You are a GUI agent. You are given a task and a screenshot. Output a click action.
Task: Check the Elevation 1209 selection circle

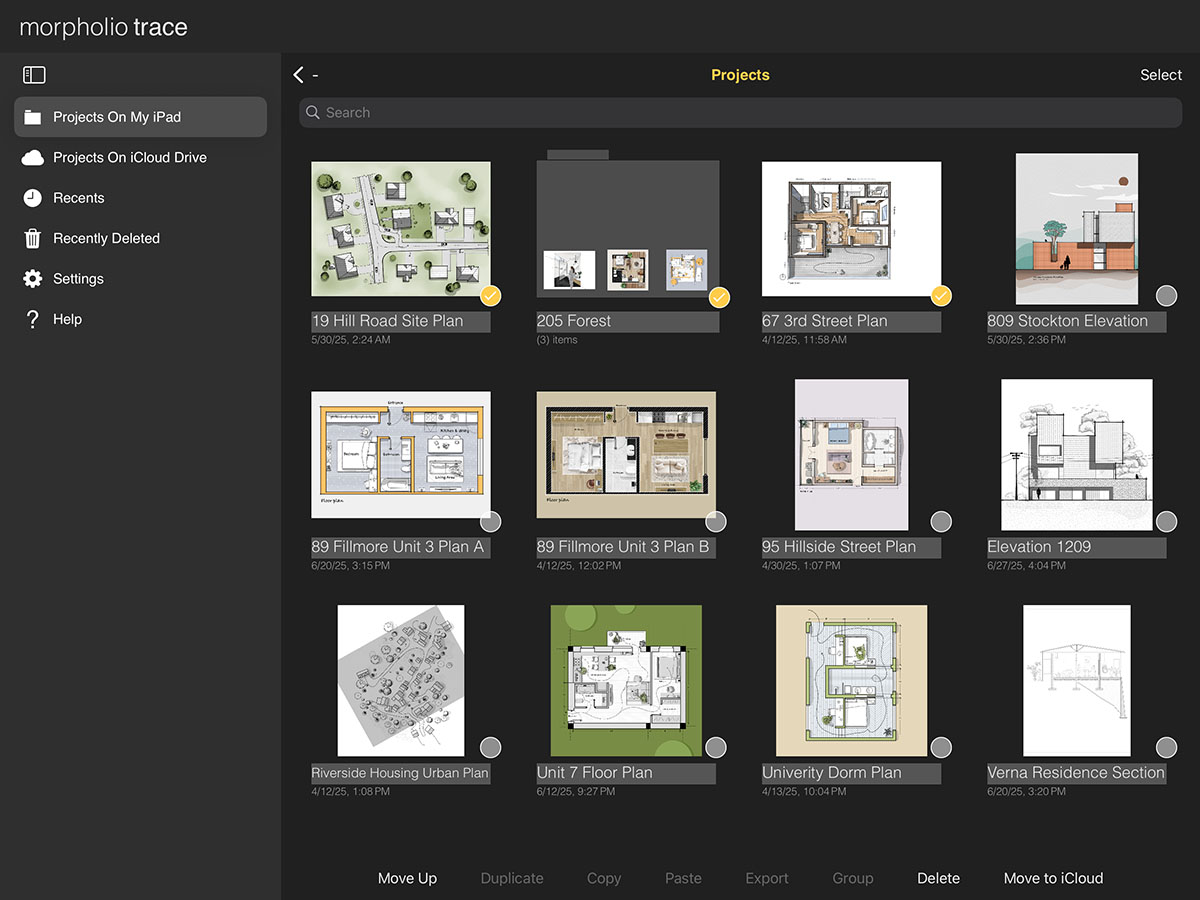tap(1166, 521)
